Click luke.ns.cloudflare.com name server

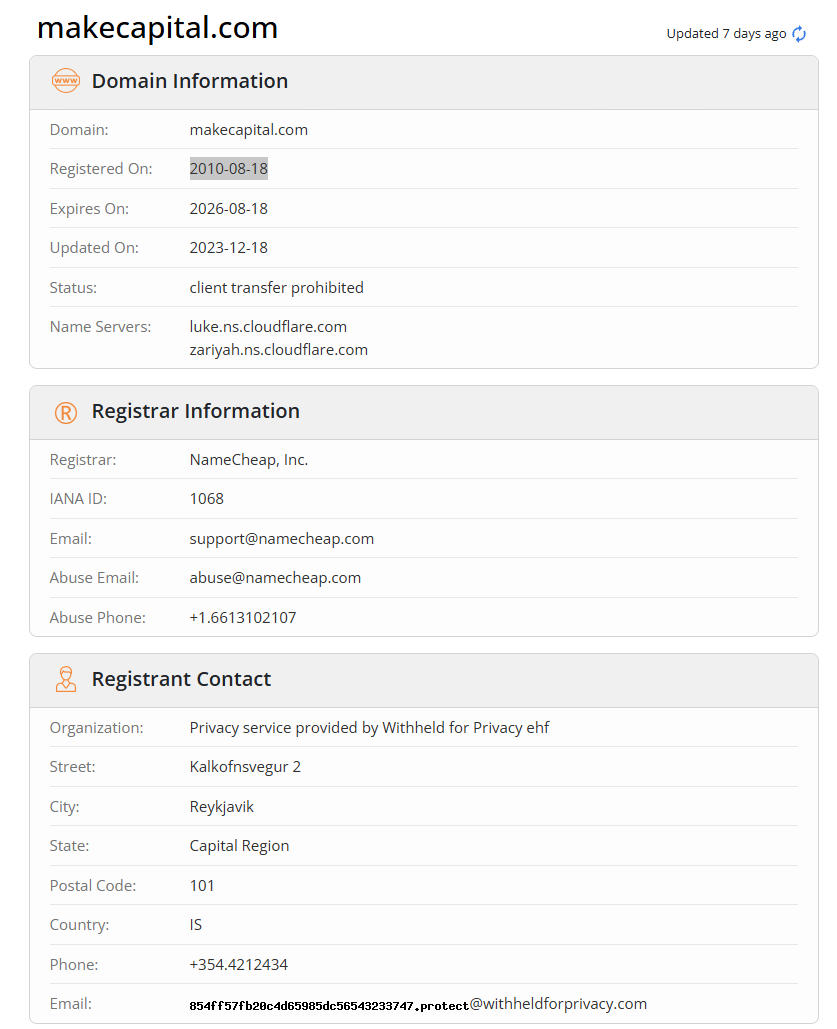[268, 327]
